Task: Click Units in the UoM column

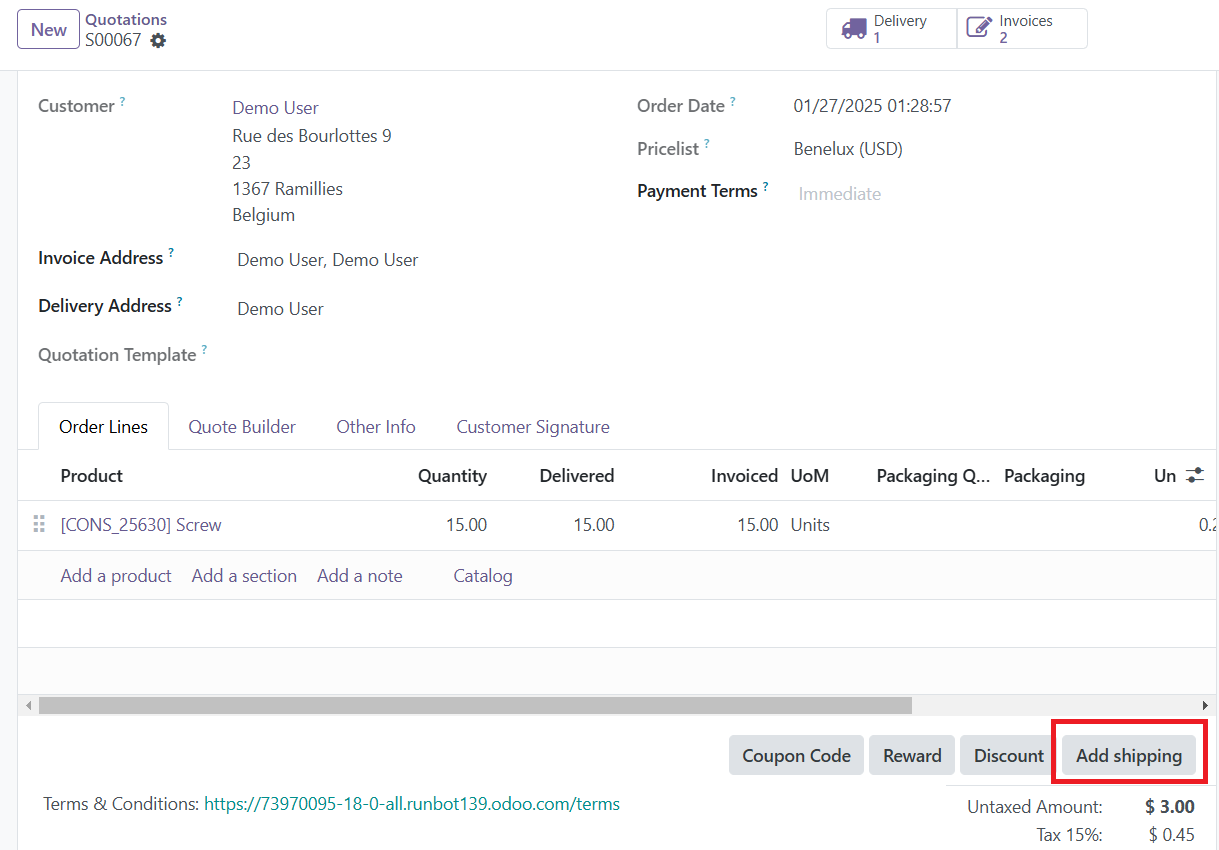Action: pos(810,525)
